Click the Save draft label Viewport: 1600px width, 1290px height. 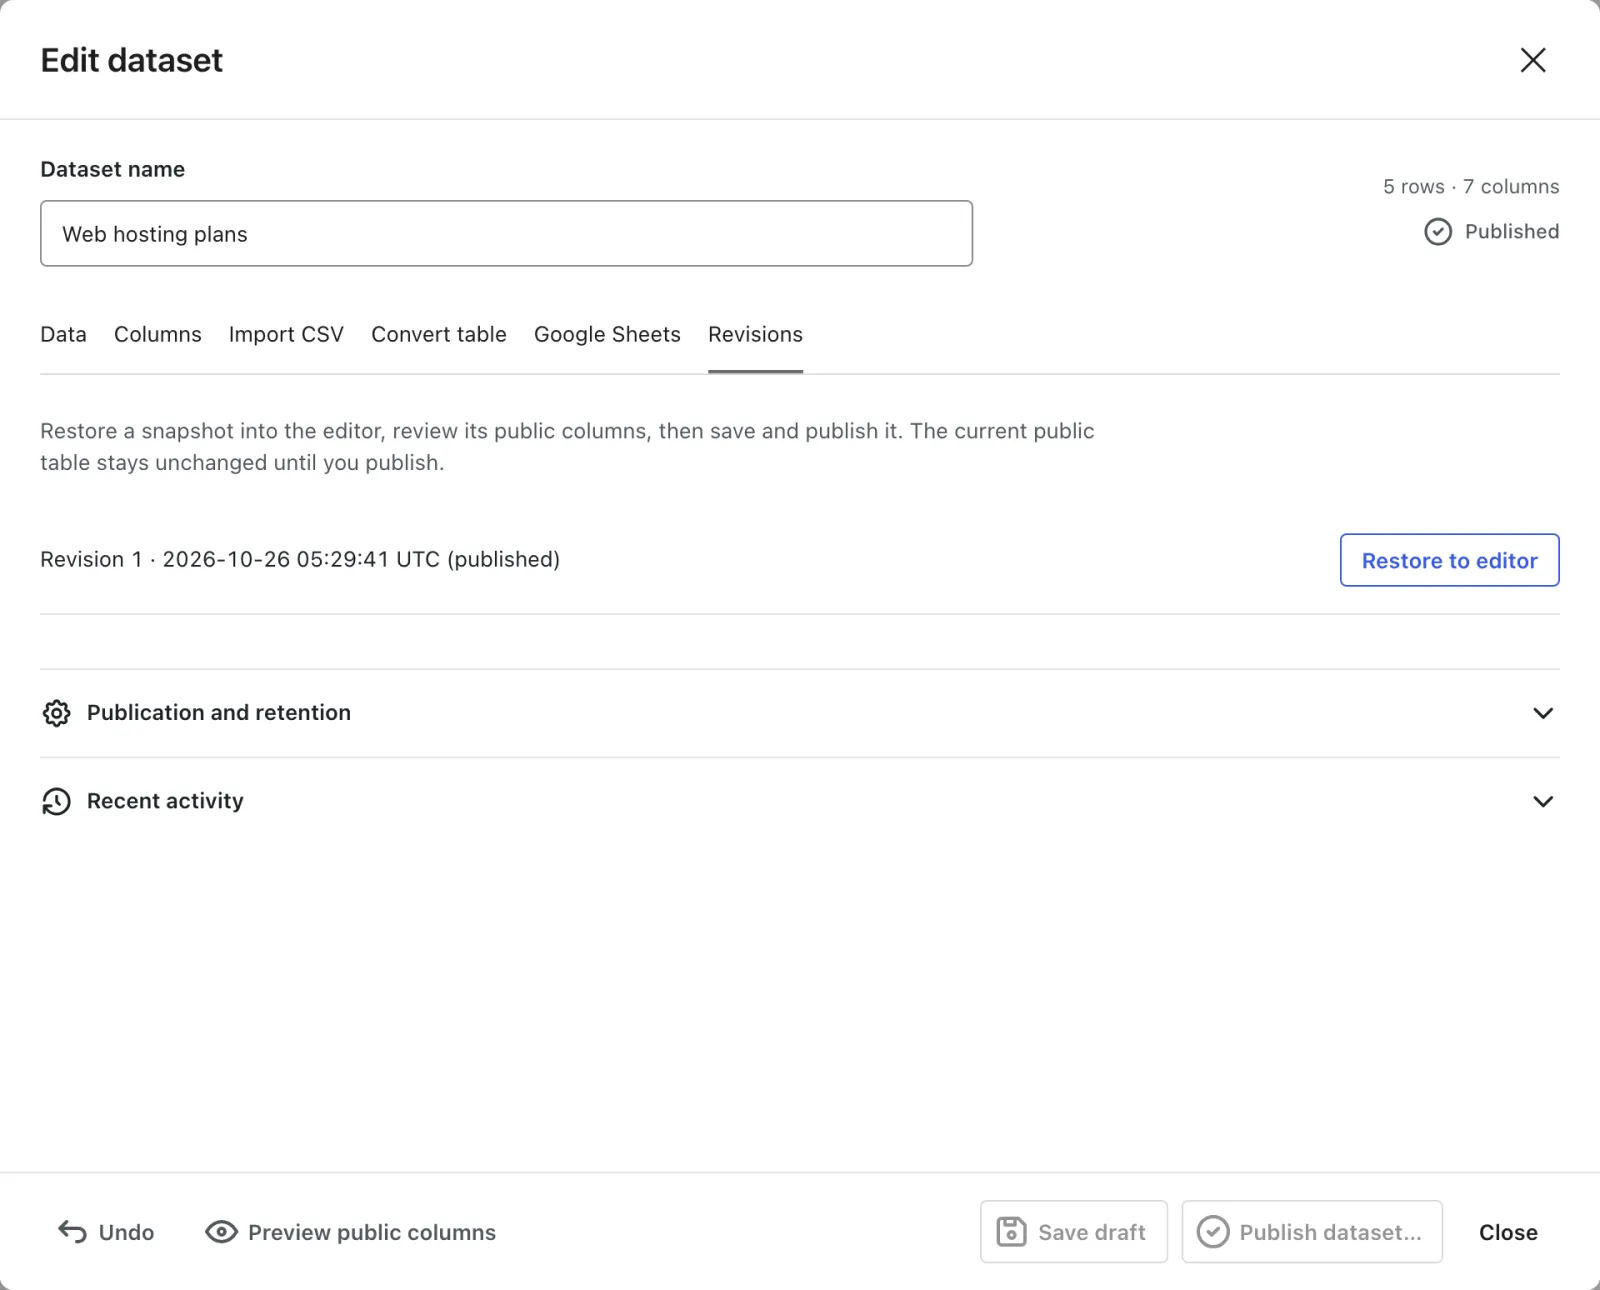1092,1232
